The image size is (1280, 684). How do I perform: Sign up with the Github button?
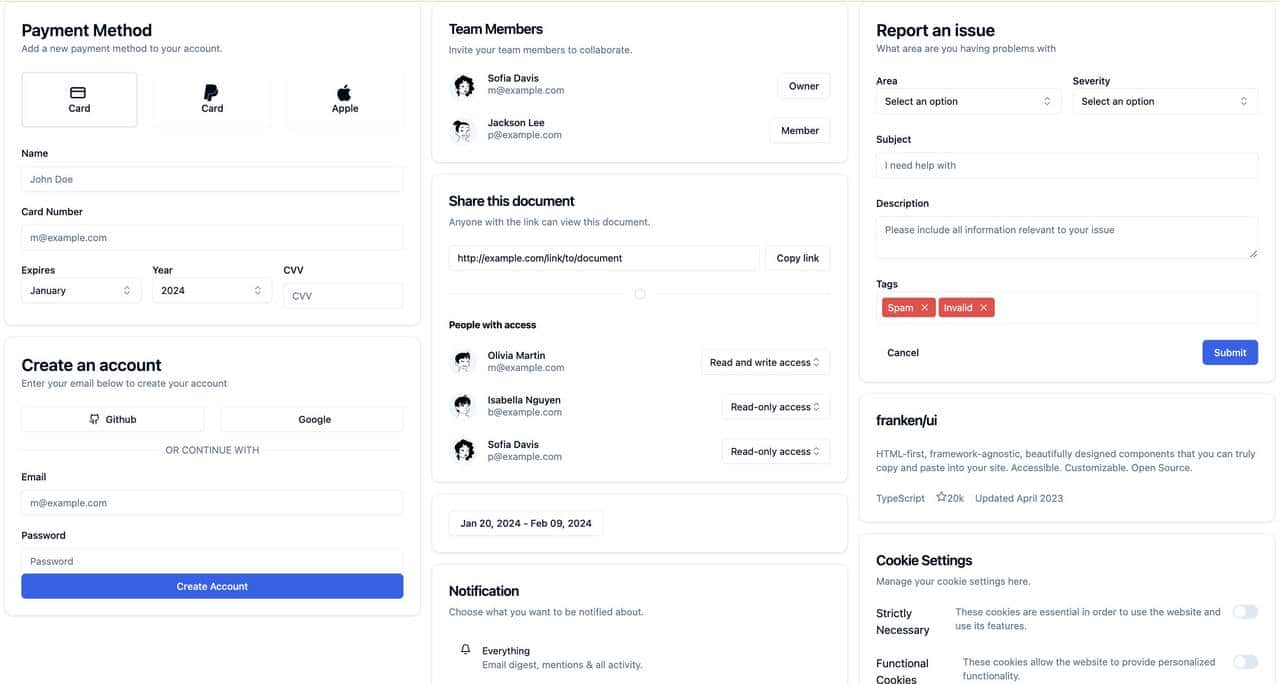(112, 419)
